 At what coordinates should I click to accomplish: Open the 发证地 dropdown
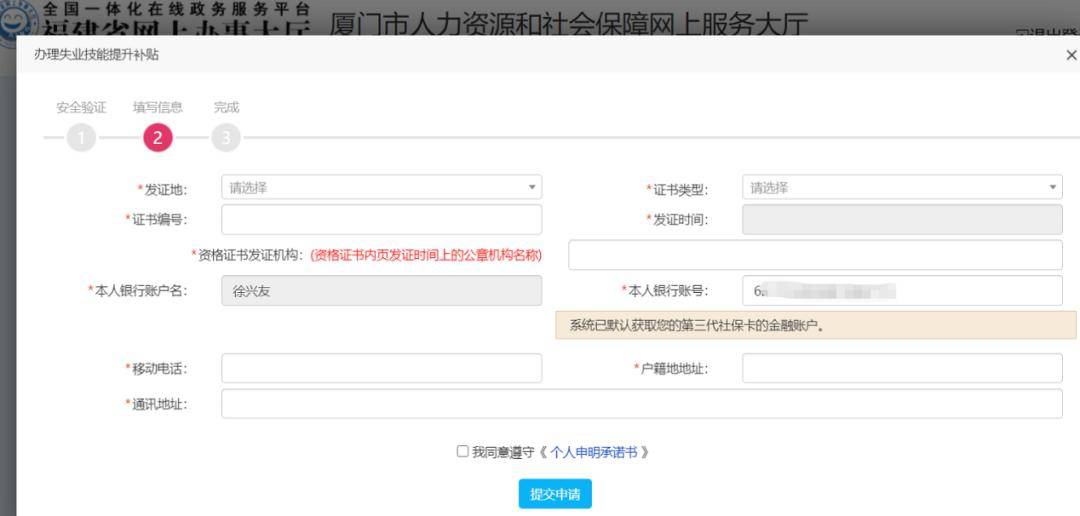point(381,187)
